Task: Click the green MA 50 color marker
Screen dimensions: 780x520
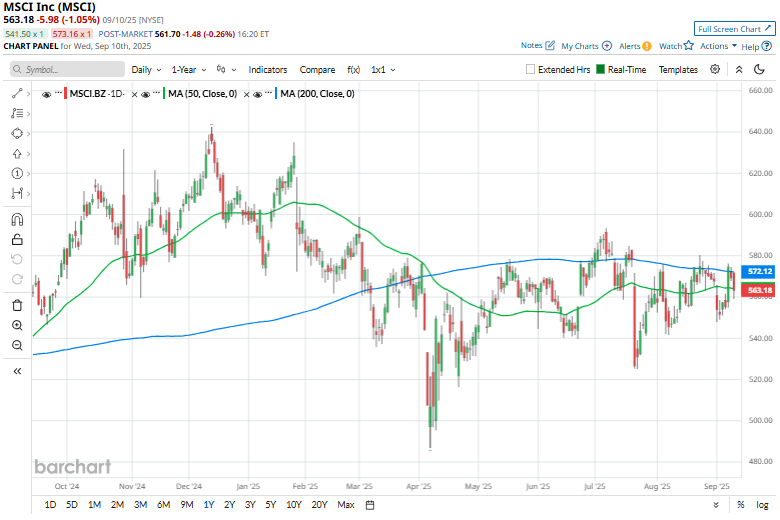Action: pos(164,94)
